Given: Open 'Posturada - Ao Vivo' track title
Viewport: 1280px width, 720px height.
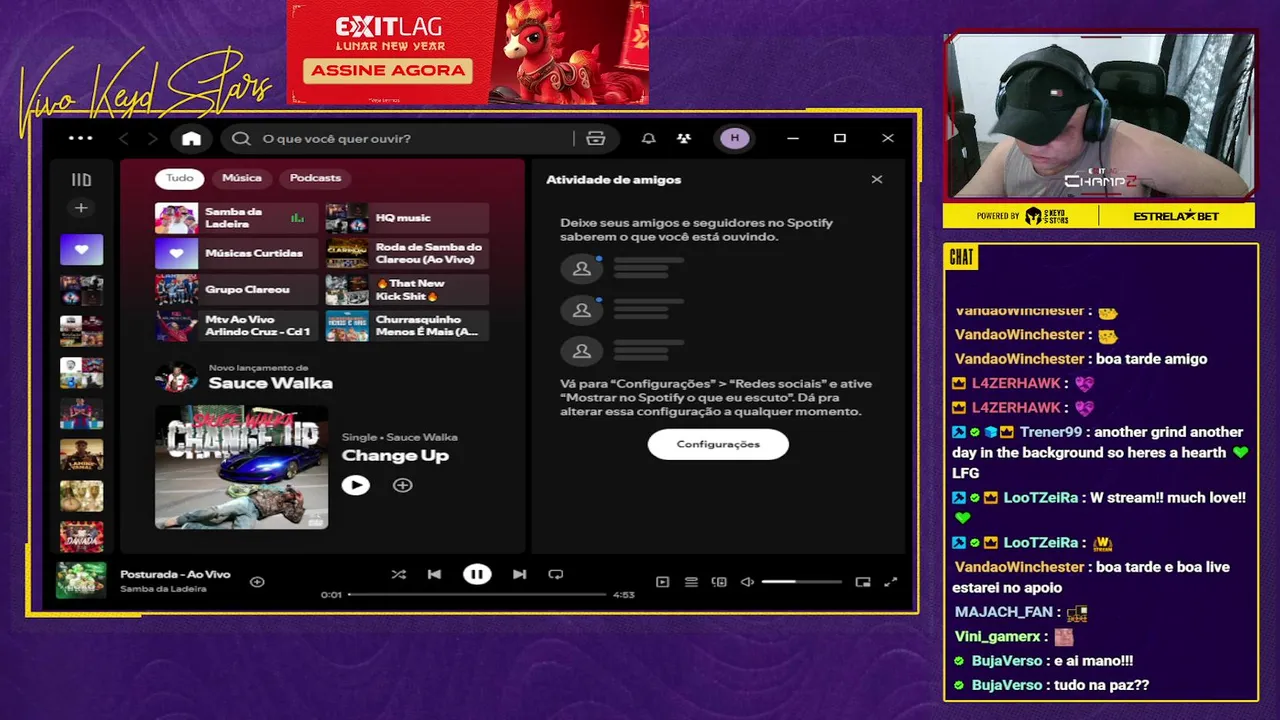Looking at the screenshot, I should [x=175, y=574].
